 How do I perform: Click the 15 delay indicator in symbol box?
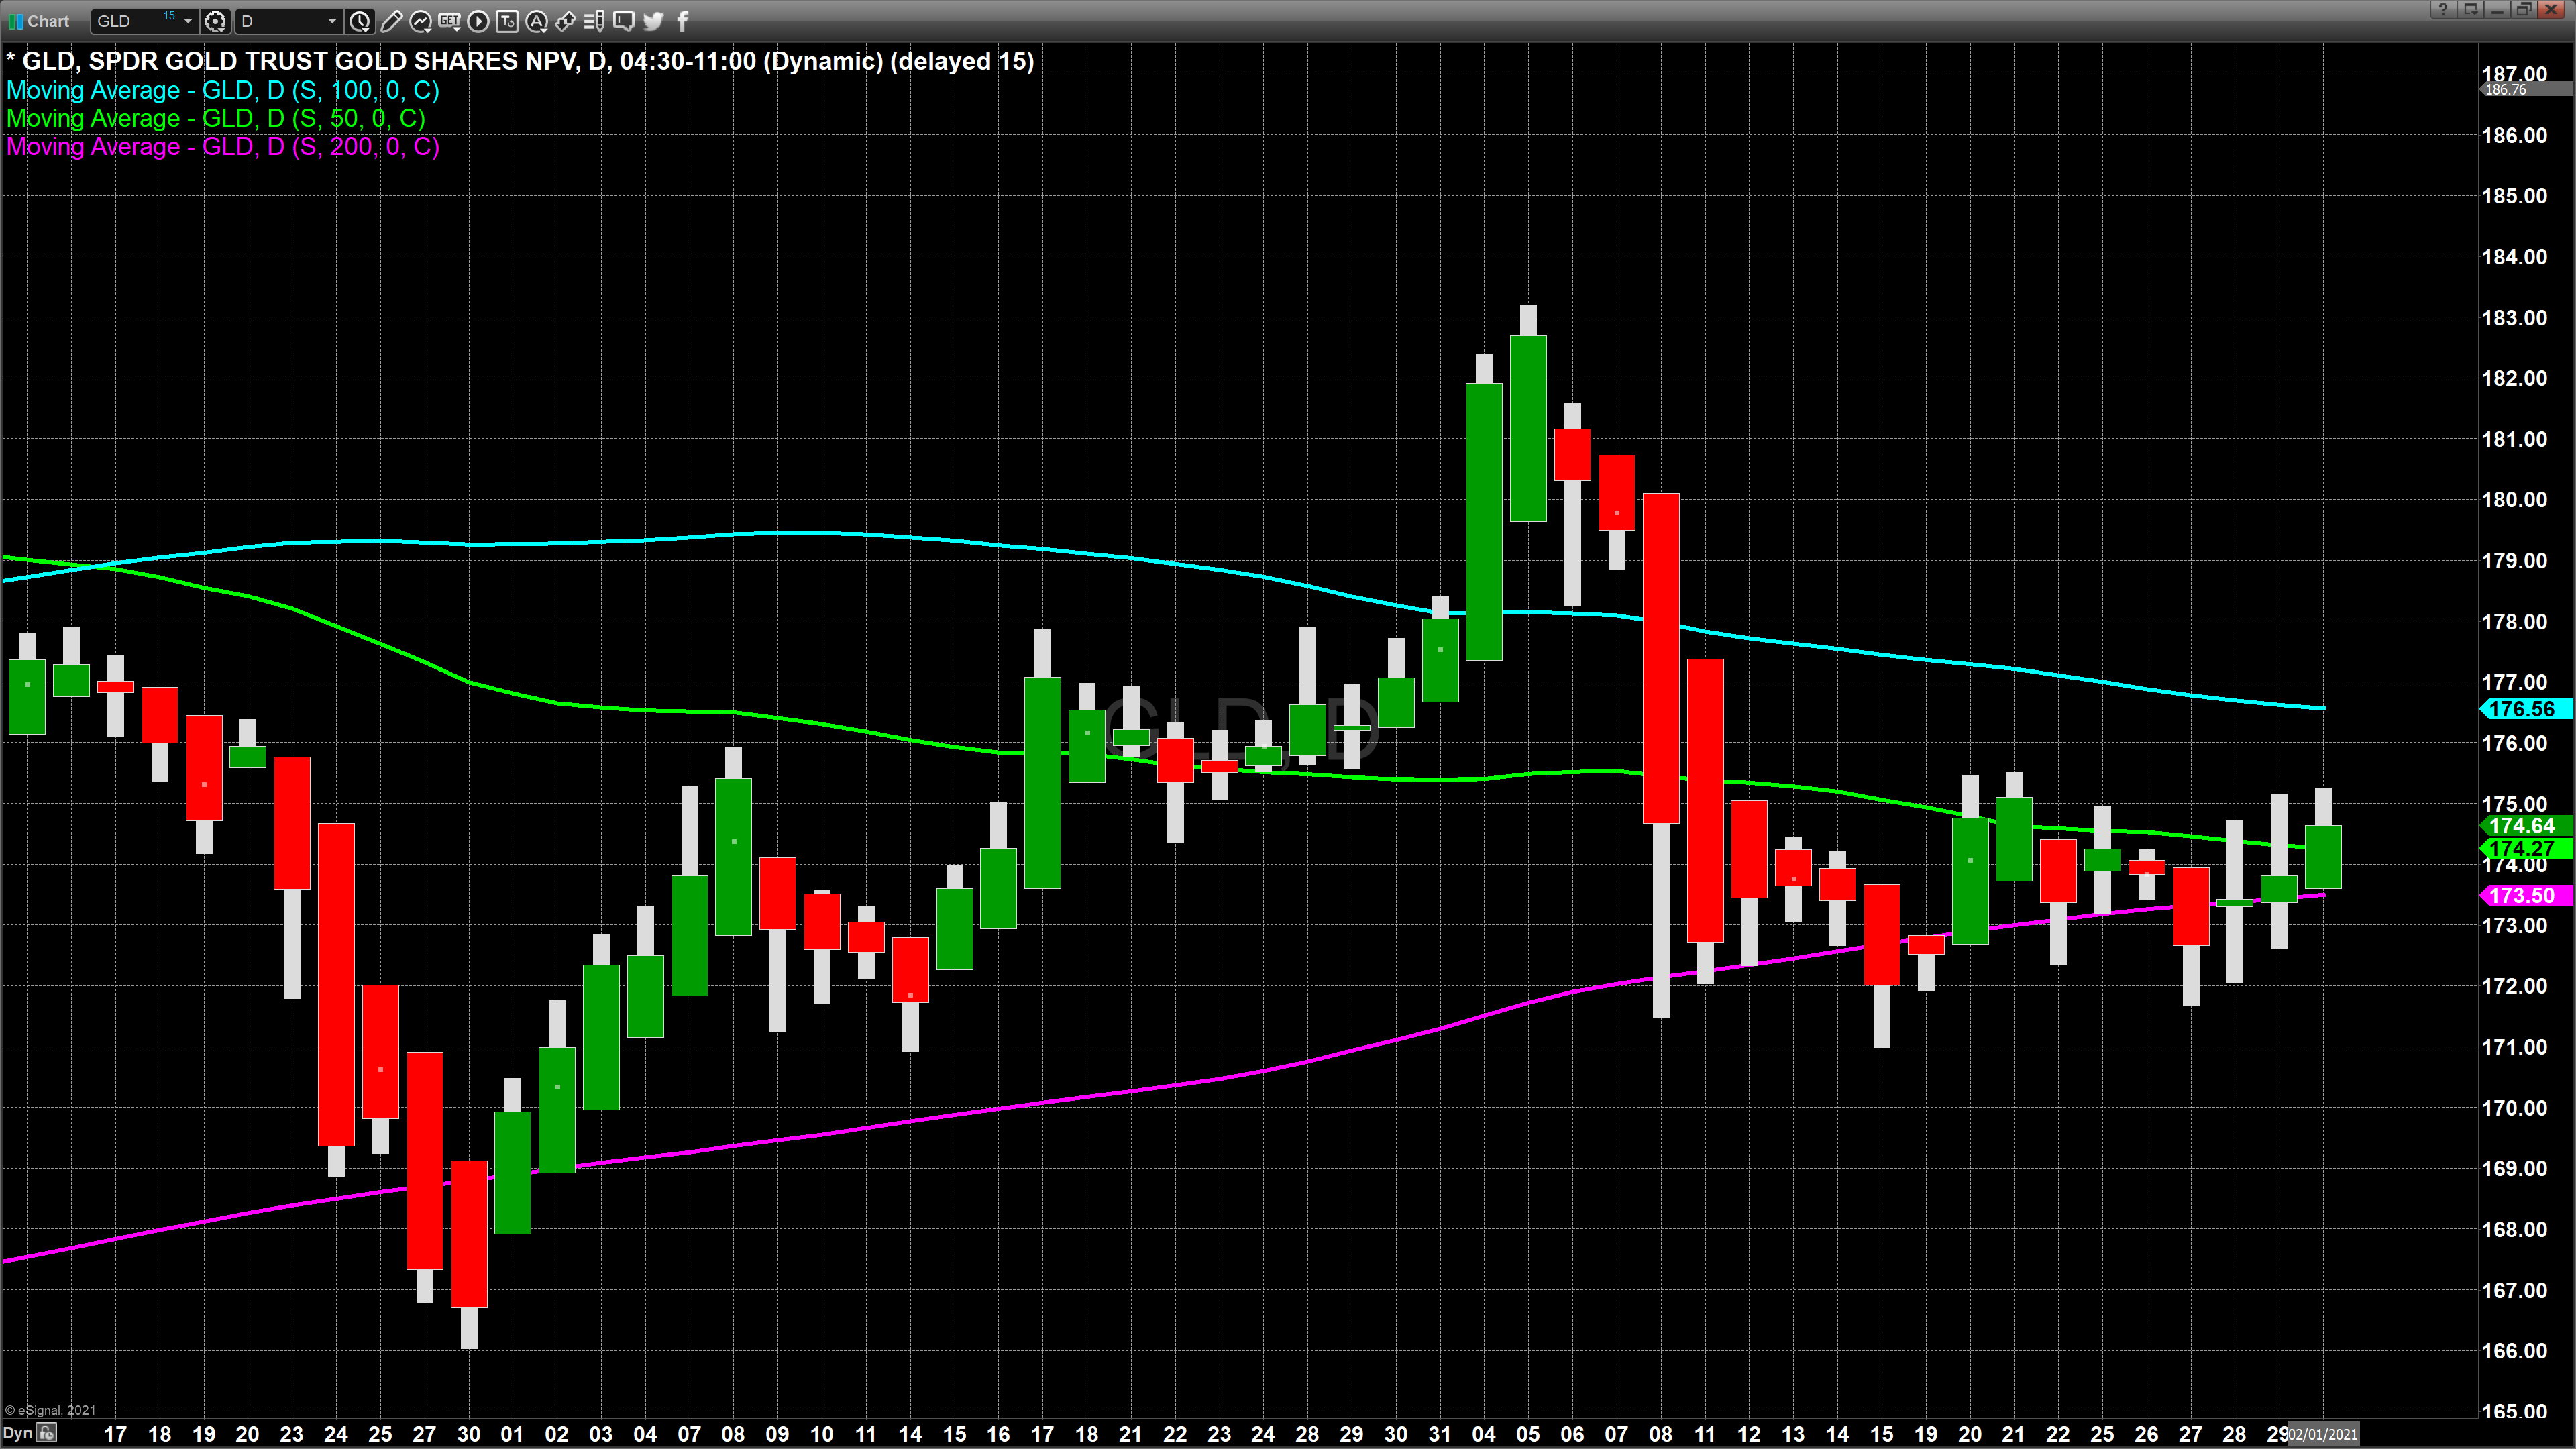[169, 15]
